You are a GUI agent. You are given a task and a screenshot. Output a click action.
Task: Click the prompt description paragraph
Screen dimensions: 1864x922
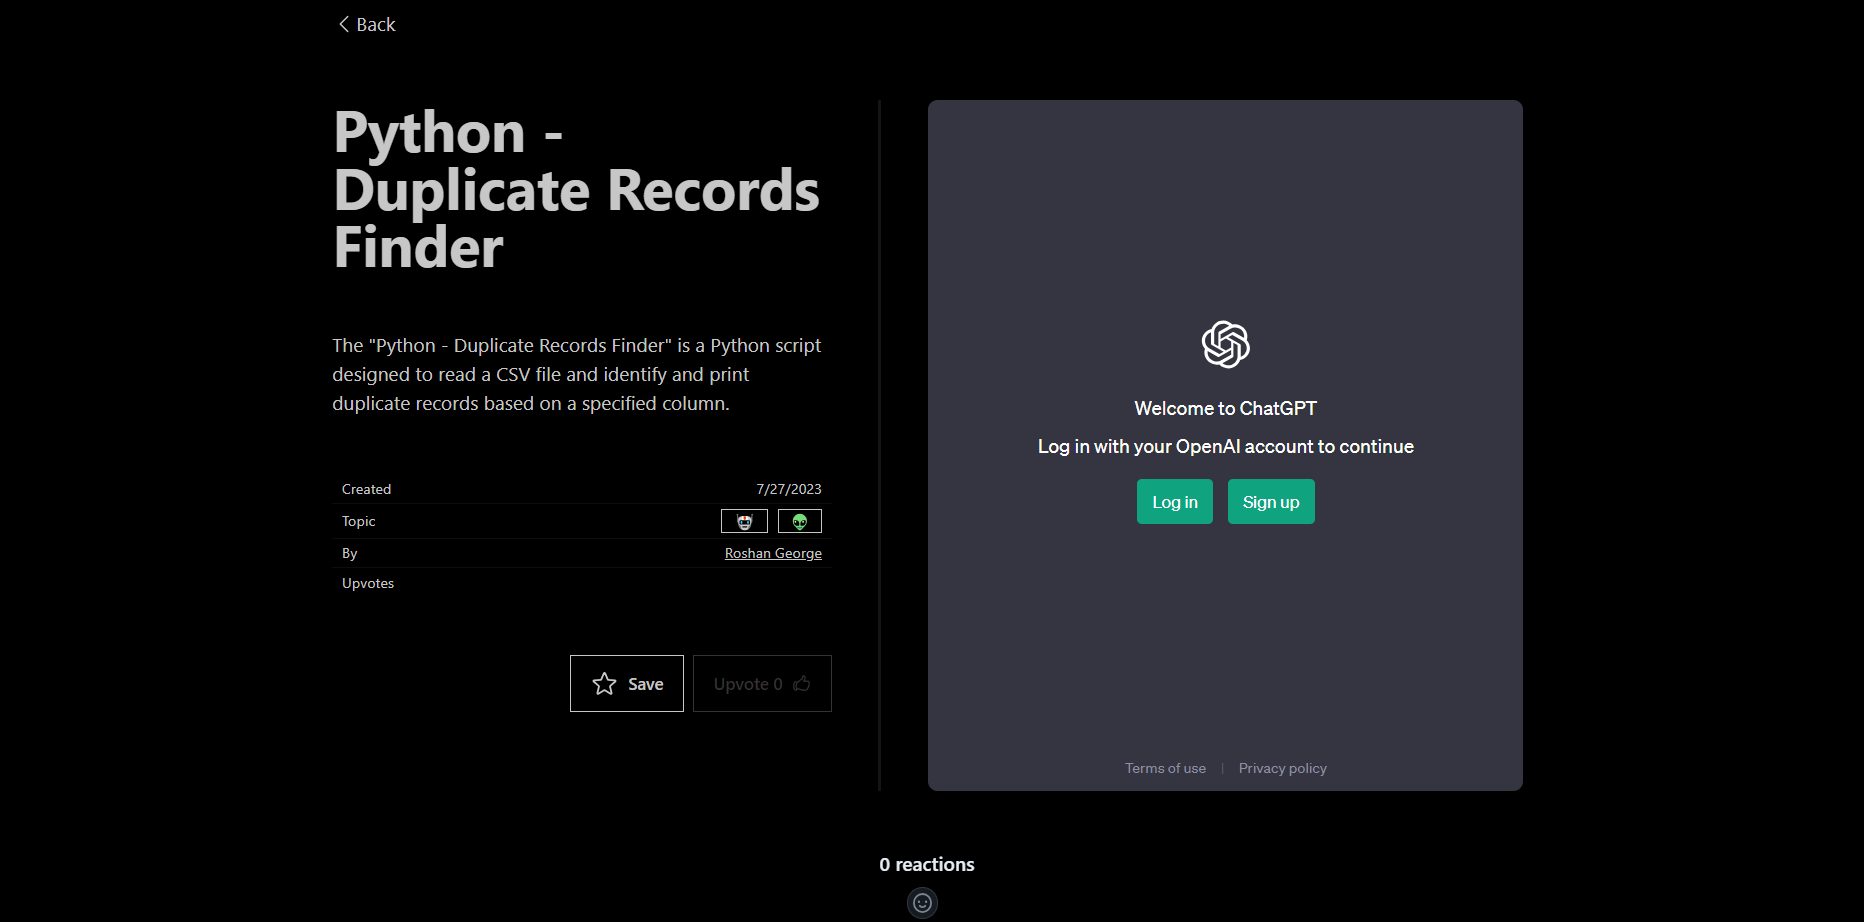[x=577, y=374]
